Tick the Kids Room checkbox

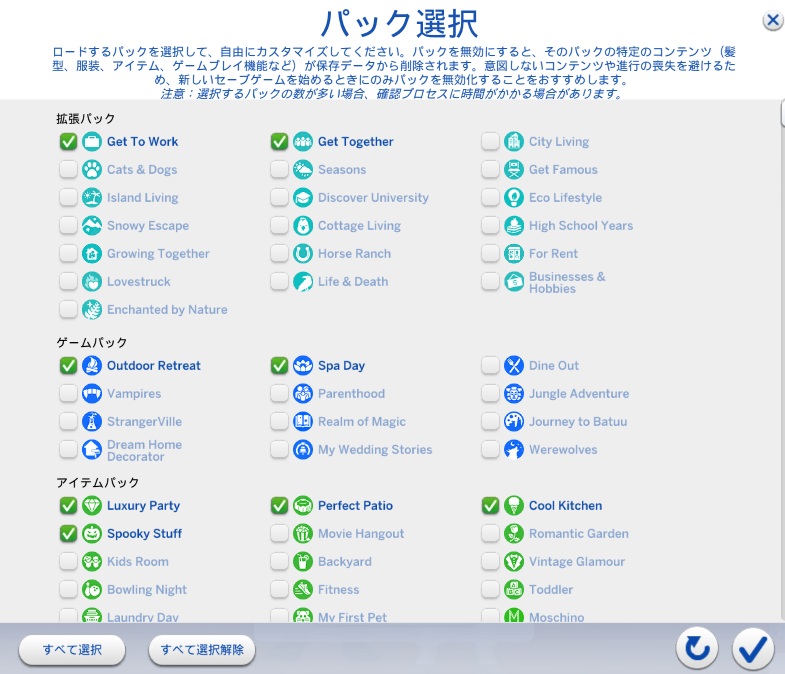coord(68,562)
